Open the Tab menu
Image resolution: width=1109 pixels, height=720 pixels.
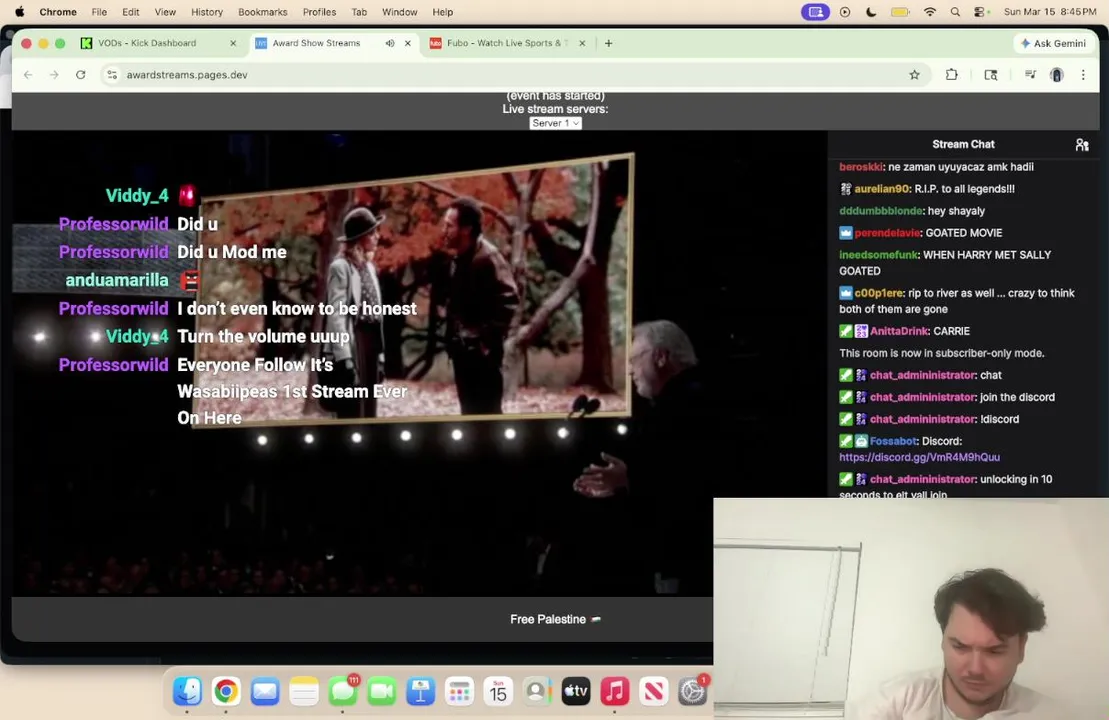tap(359, 12)
